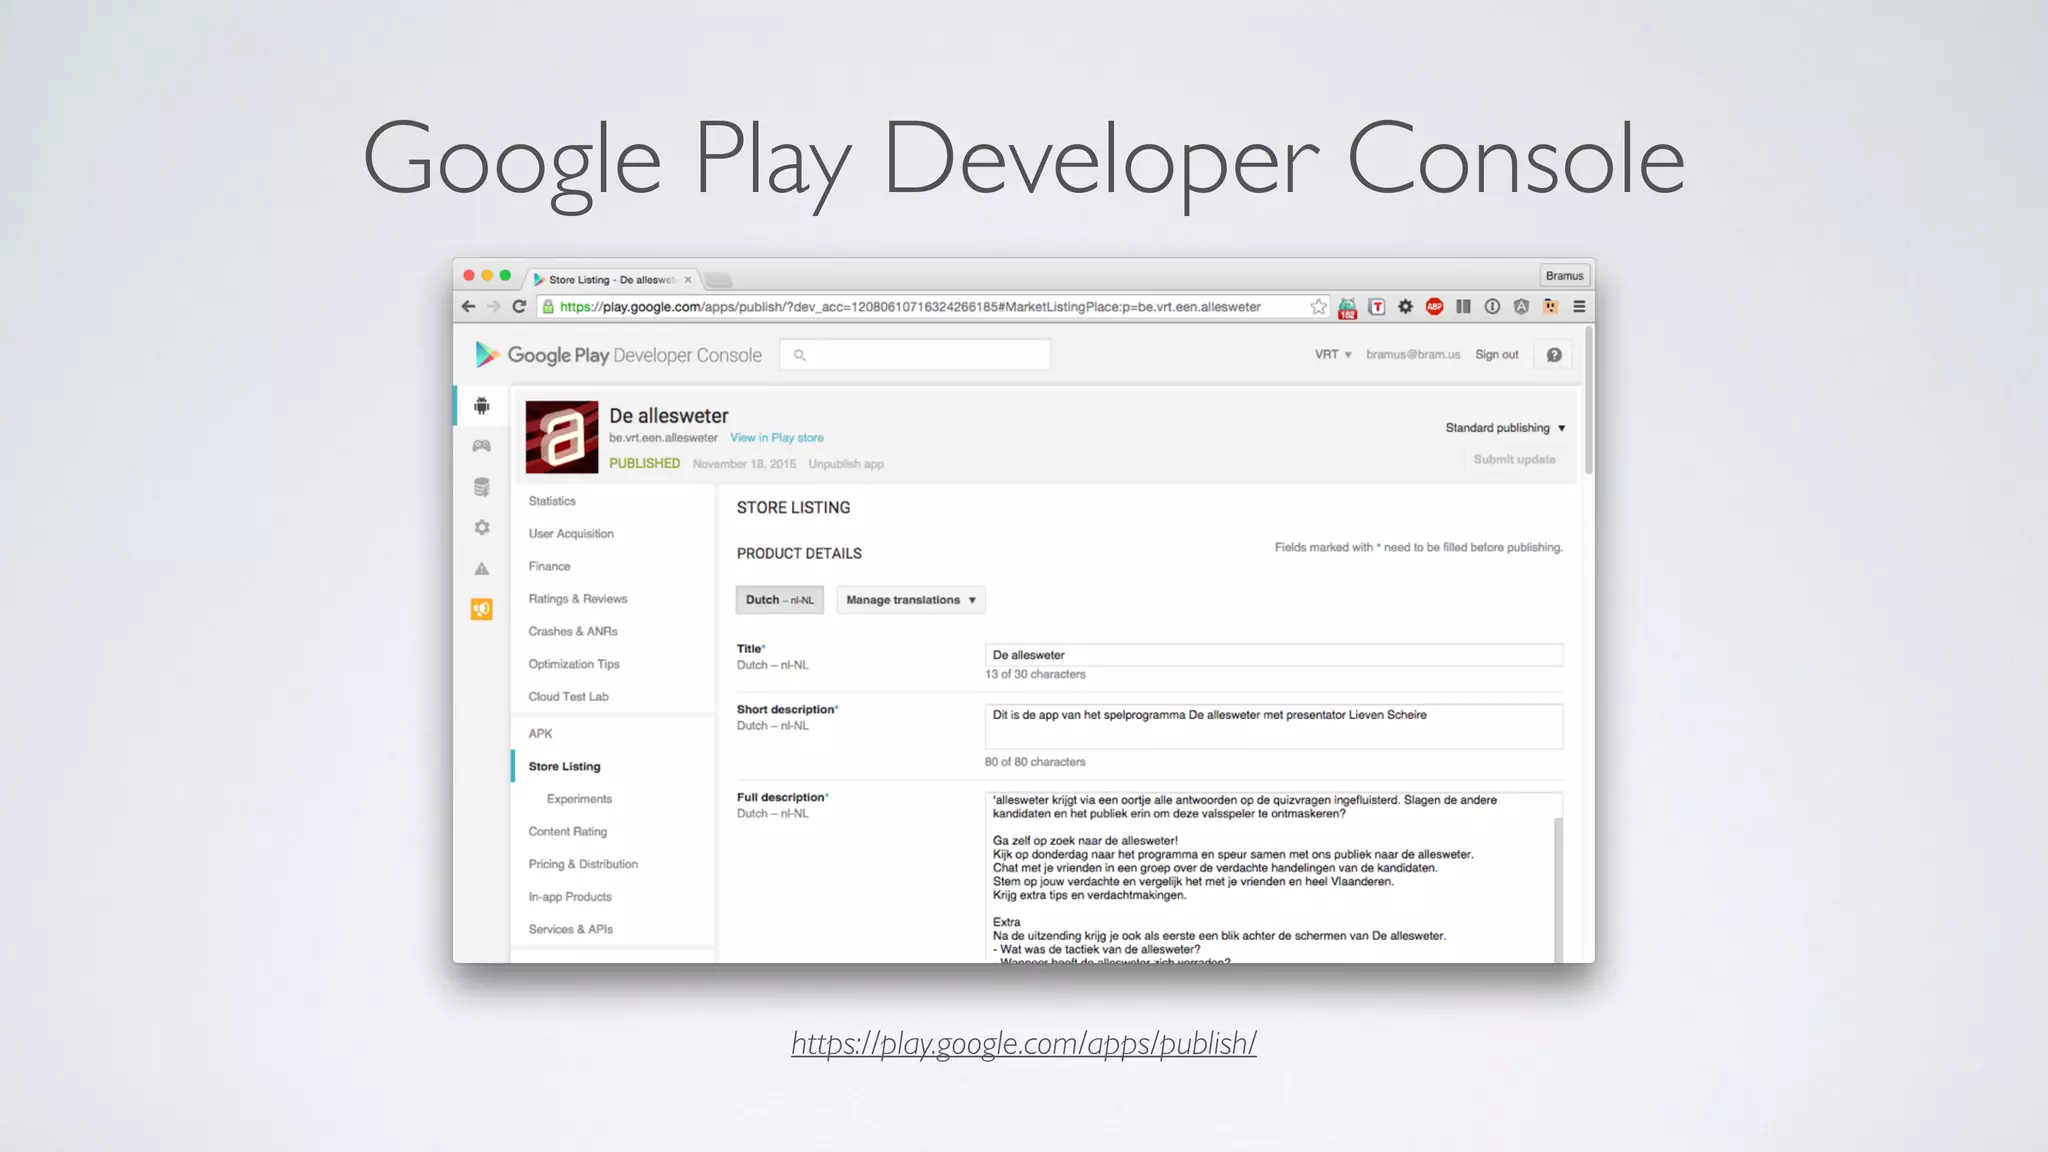The width and height of the screenshot is (2048, 1152).
Task: Open Crashes & ANRs menu item
Action: tap(573, 632)
